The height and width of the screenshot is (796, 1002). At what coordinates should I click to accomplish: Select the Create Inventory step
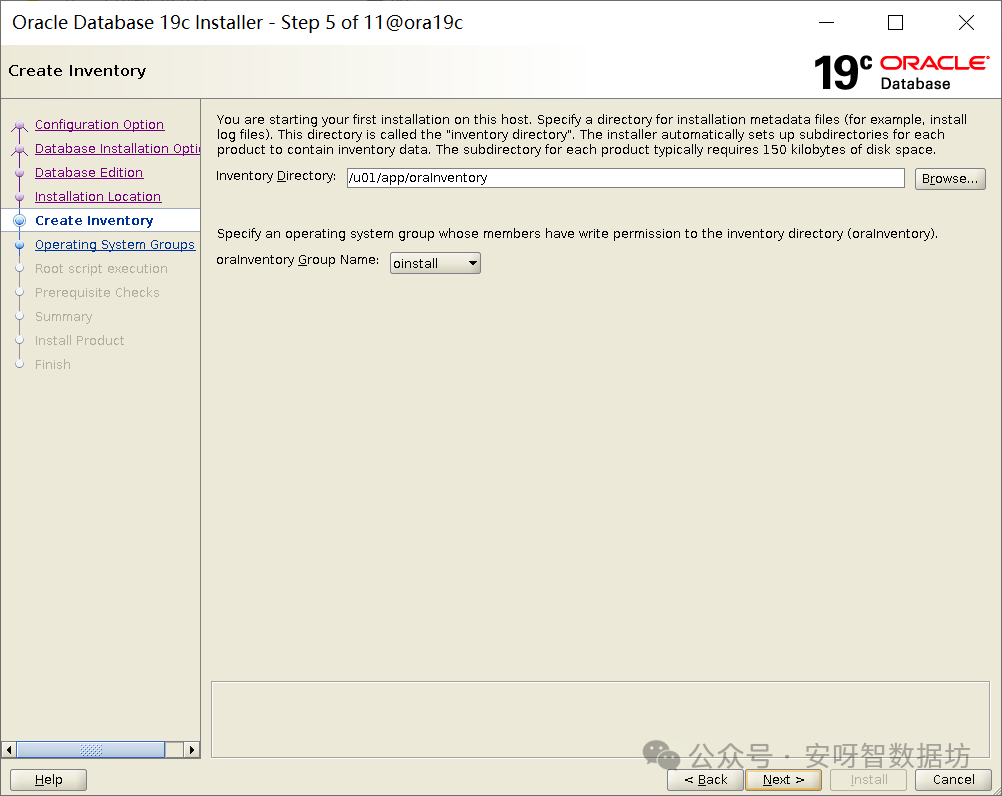(x=94, y=220)
